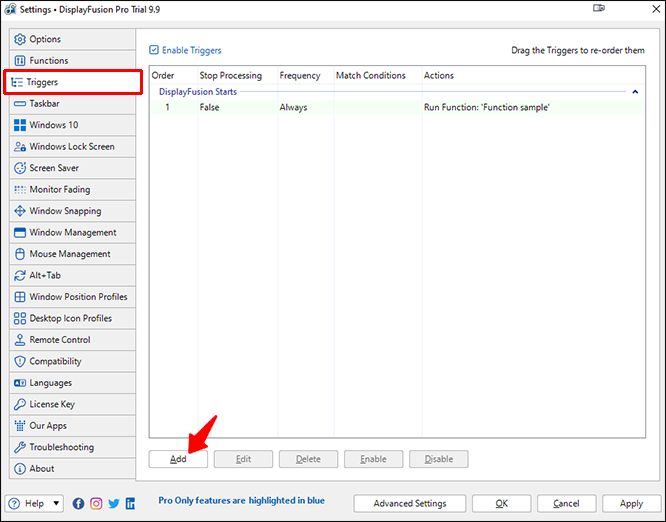Go to Window Snapping settings
The width and height of the screenshot is (666, 522).
pos(72,211)
